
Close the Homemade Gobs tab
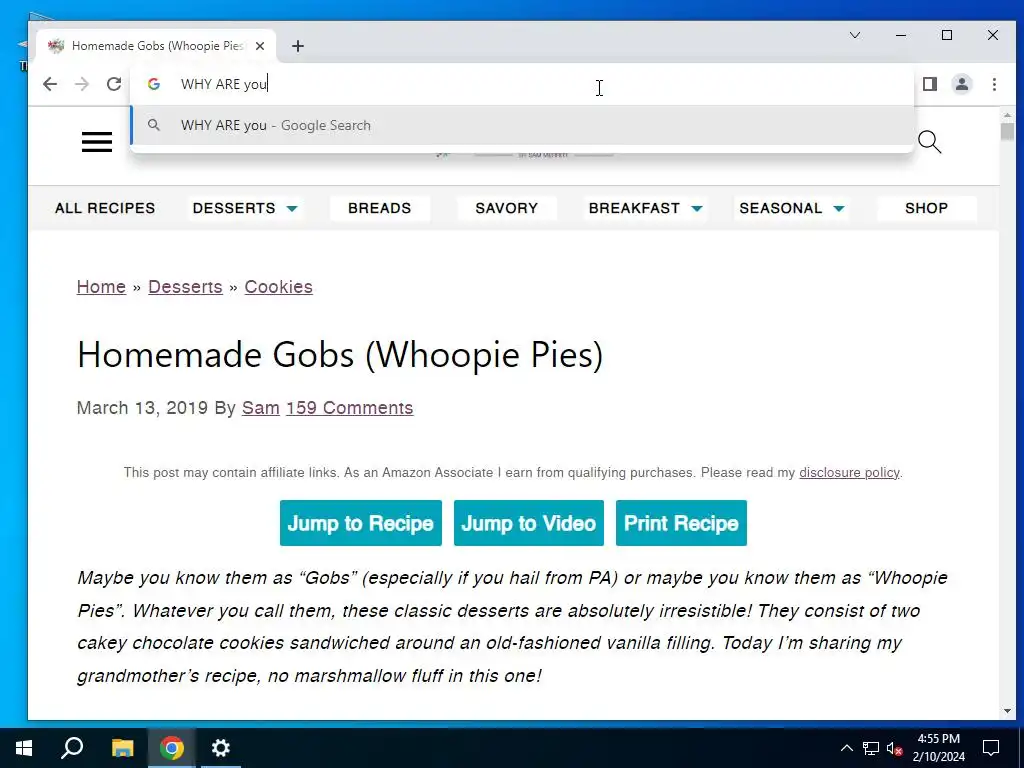(260, 46)
